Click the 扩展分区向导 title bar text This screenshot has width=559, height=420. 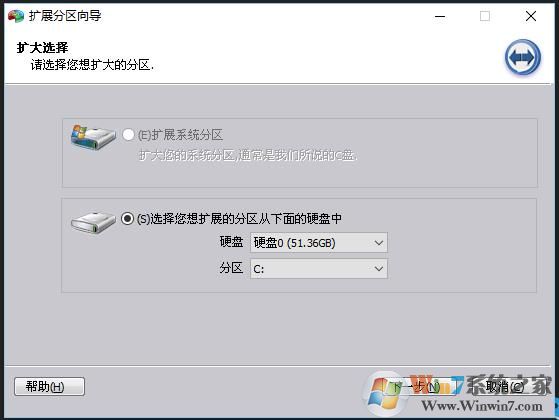65,16
